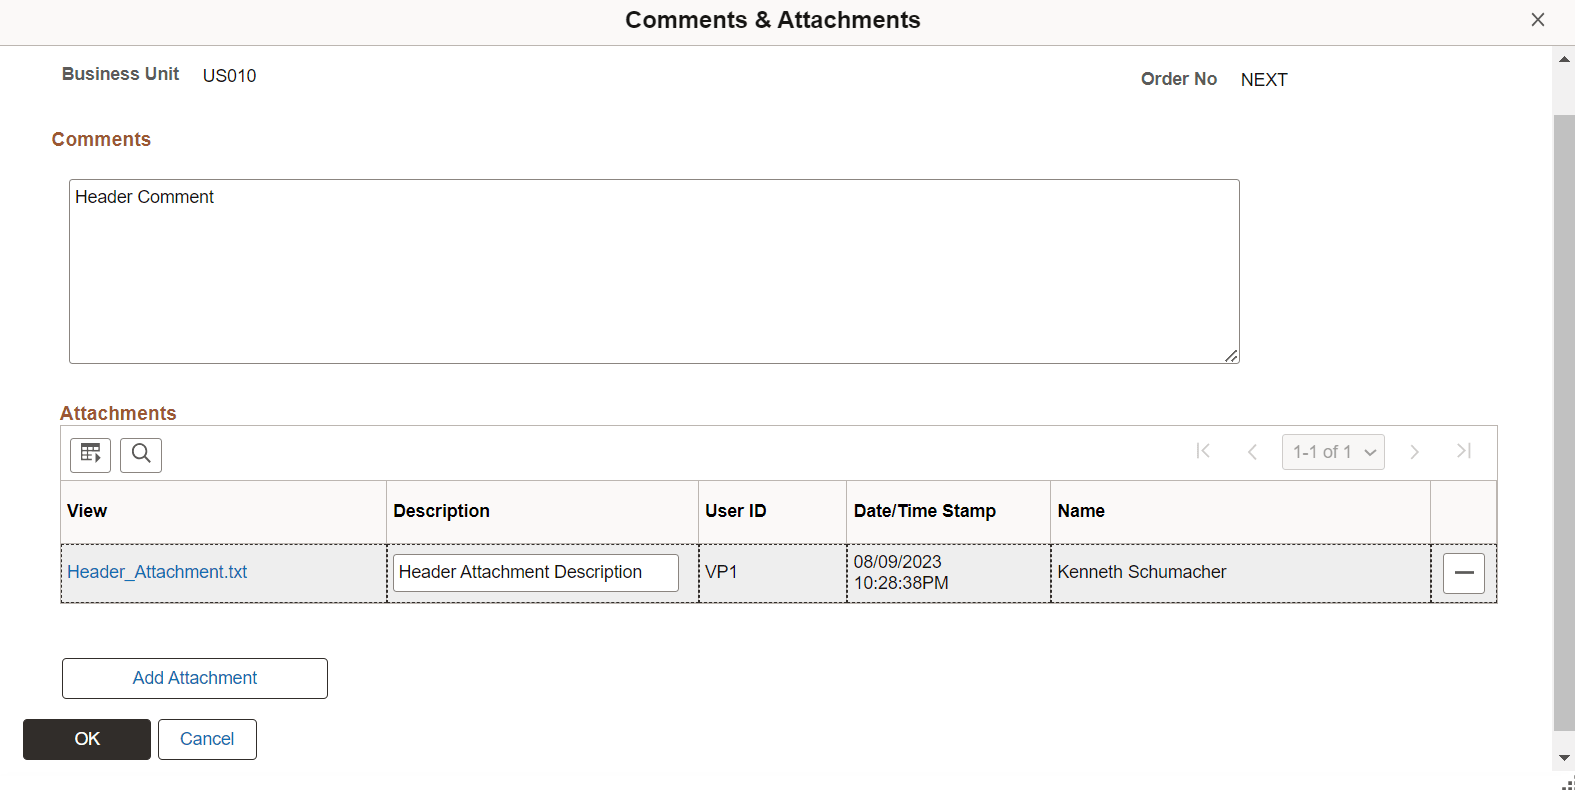Image resolution: width=1575 pixels, height=790 pixels.
Task: Click the Order No label
Action: pos(1179,79)
